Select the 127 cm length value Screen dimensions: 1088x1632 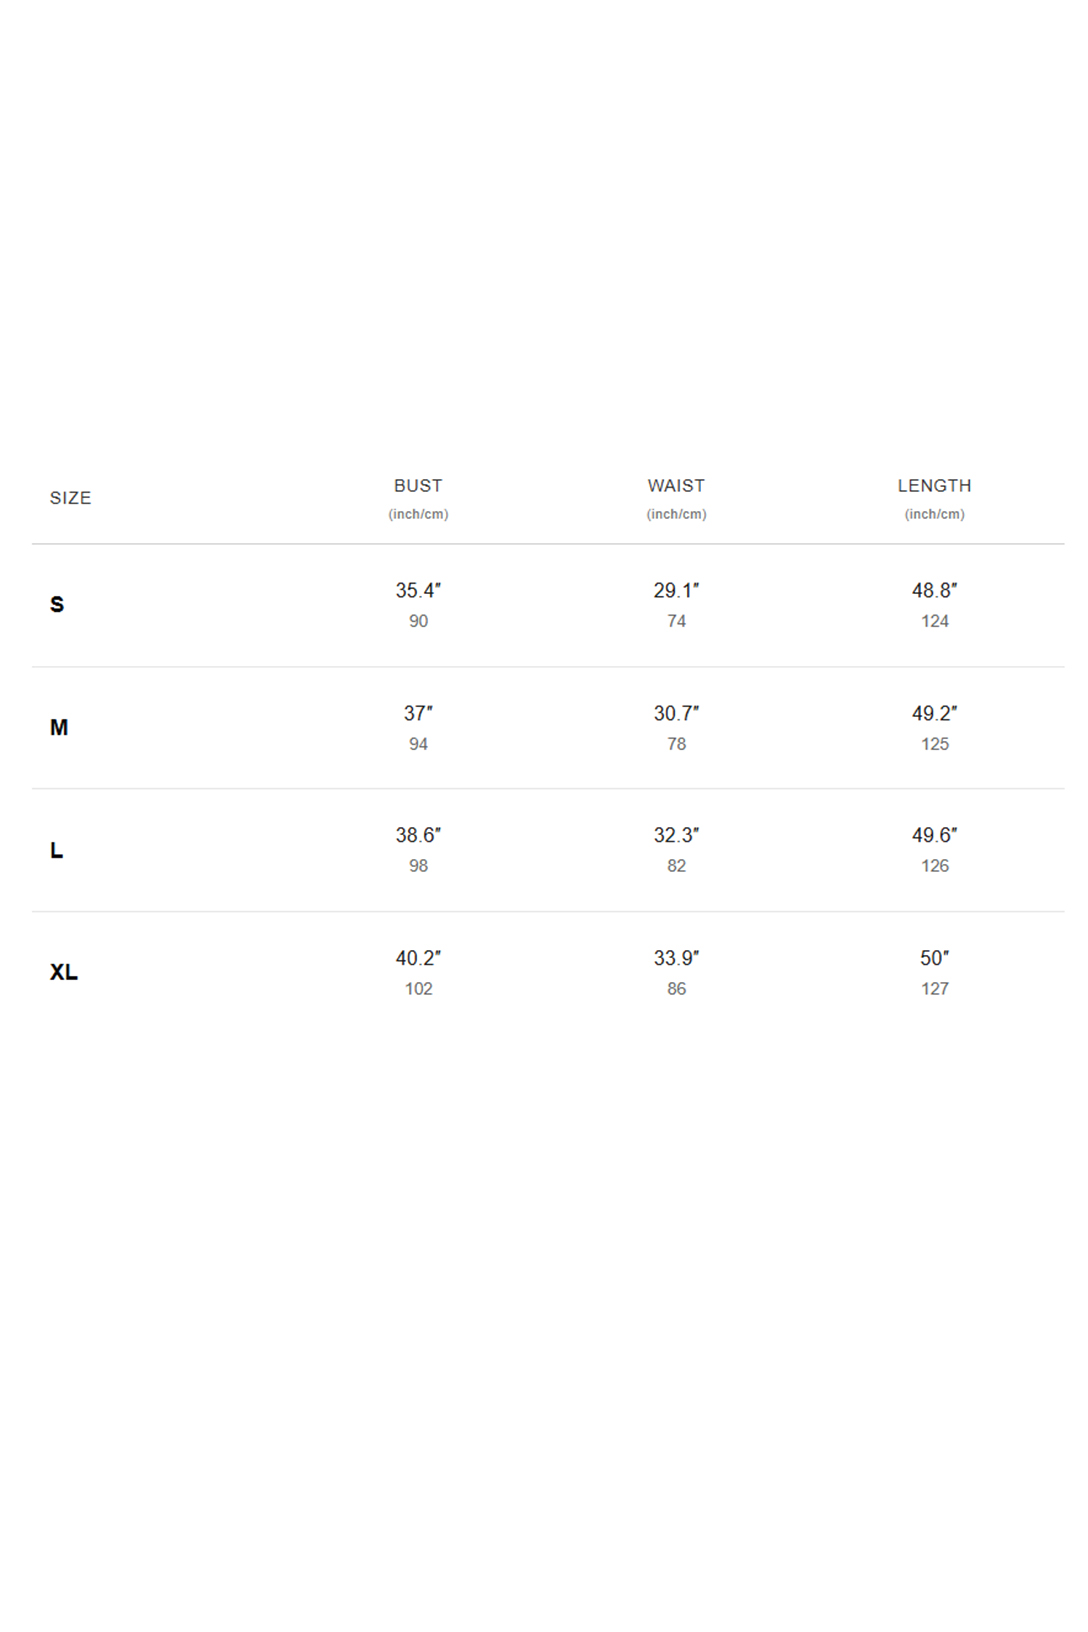pos(934,989)
